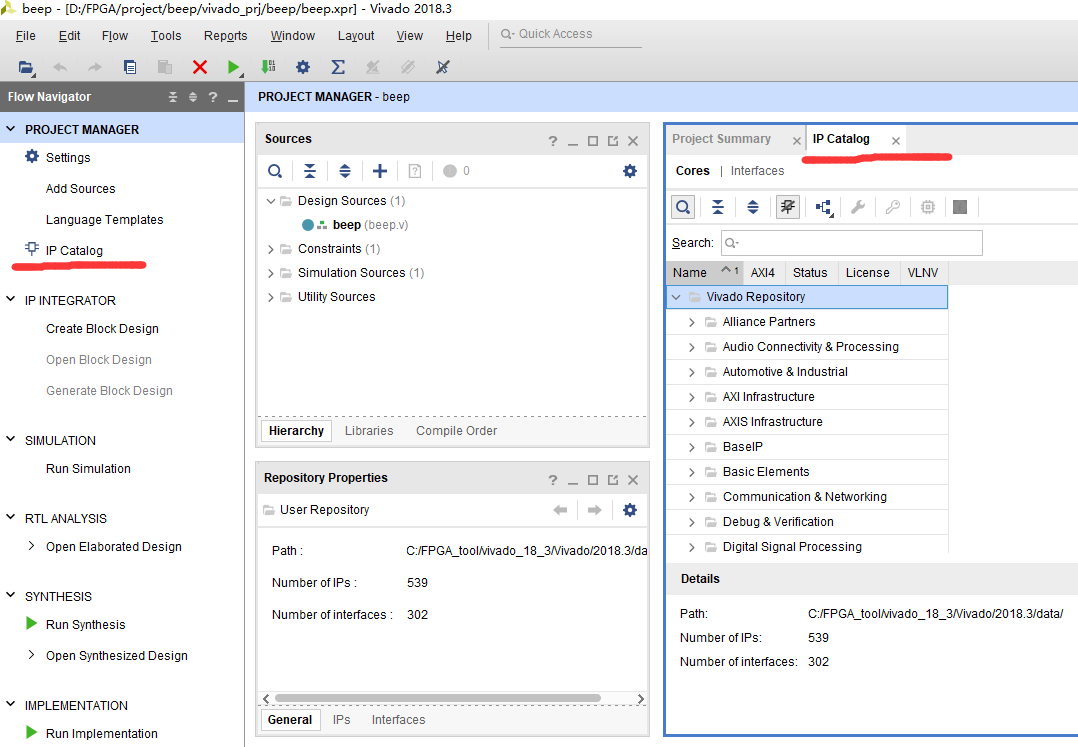Switch to Compile Order tab

456,431
